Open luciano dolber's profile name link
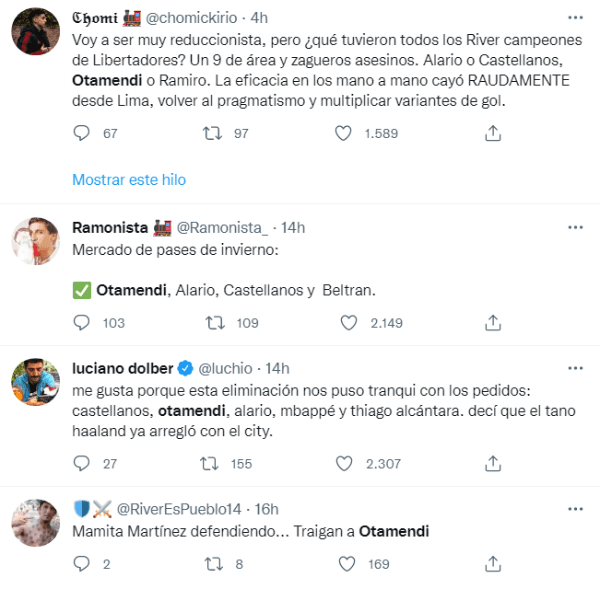Screen dimensions: 600x589 [123, 367]
